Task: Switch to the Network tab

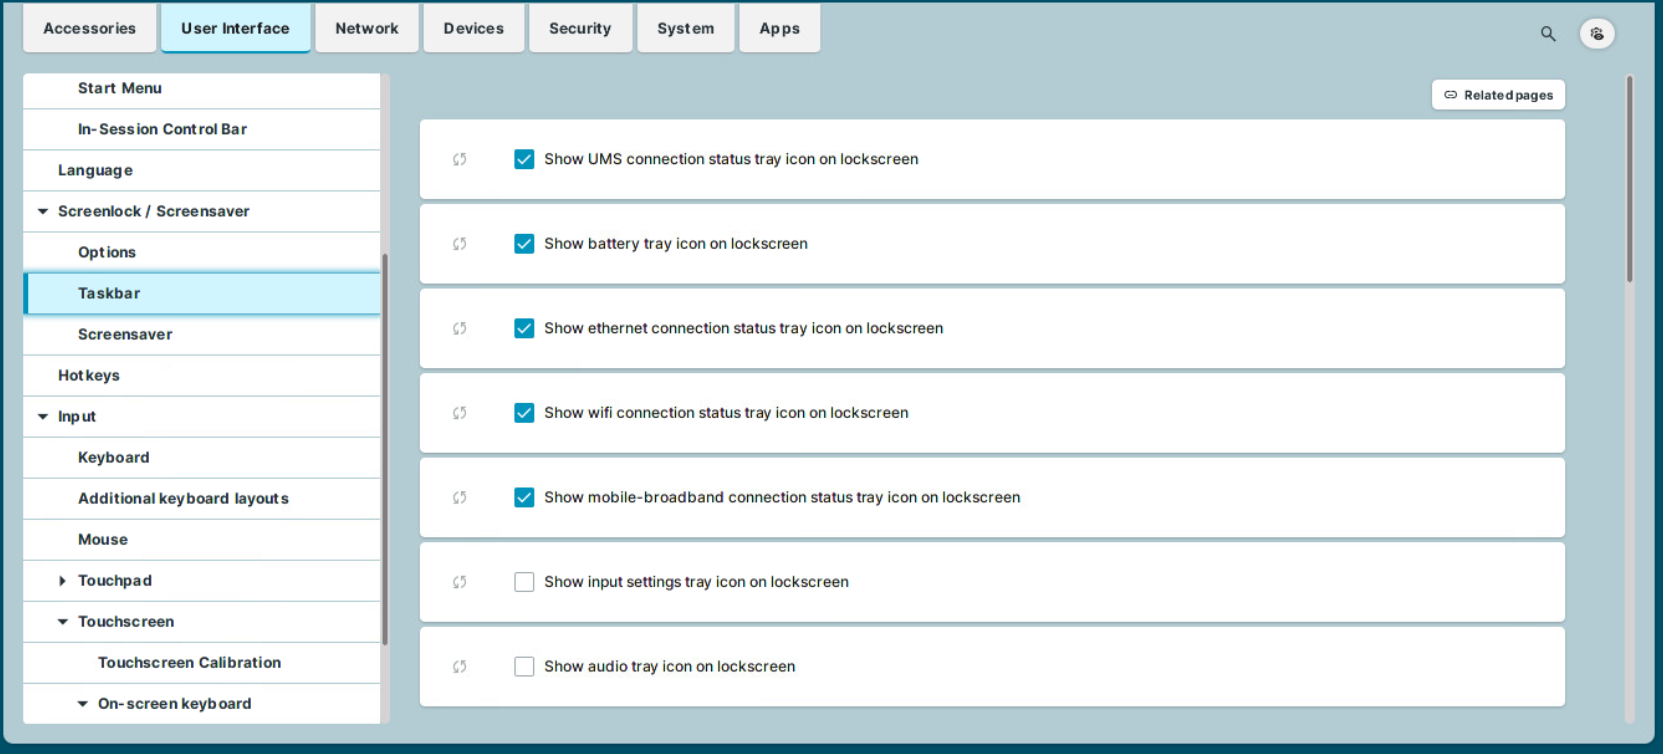Action: [366, 28]
